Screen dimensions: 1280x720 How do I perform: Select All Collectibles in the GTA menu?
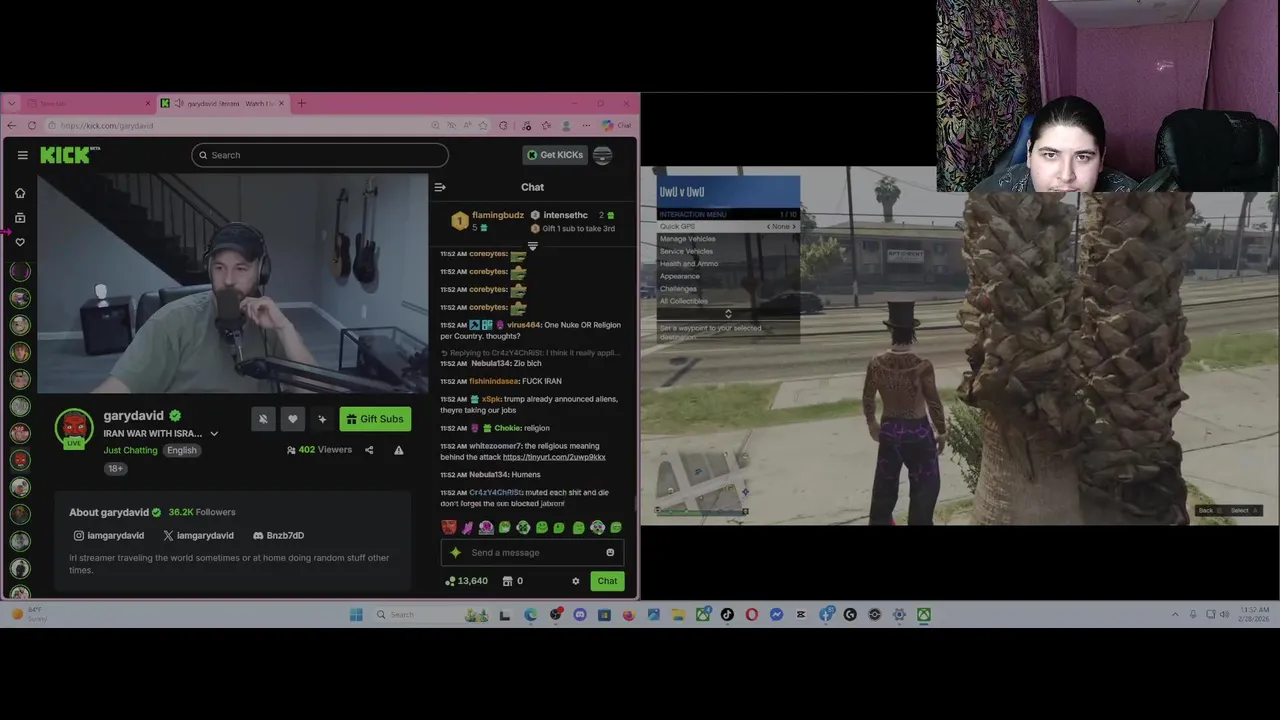[728, 301]
